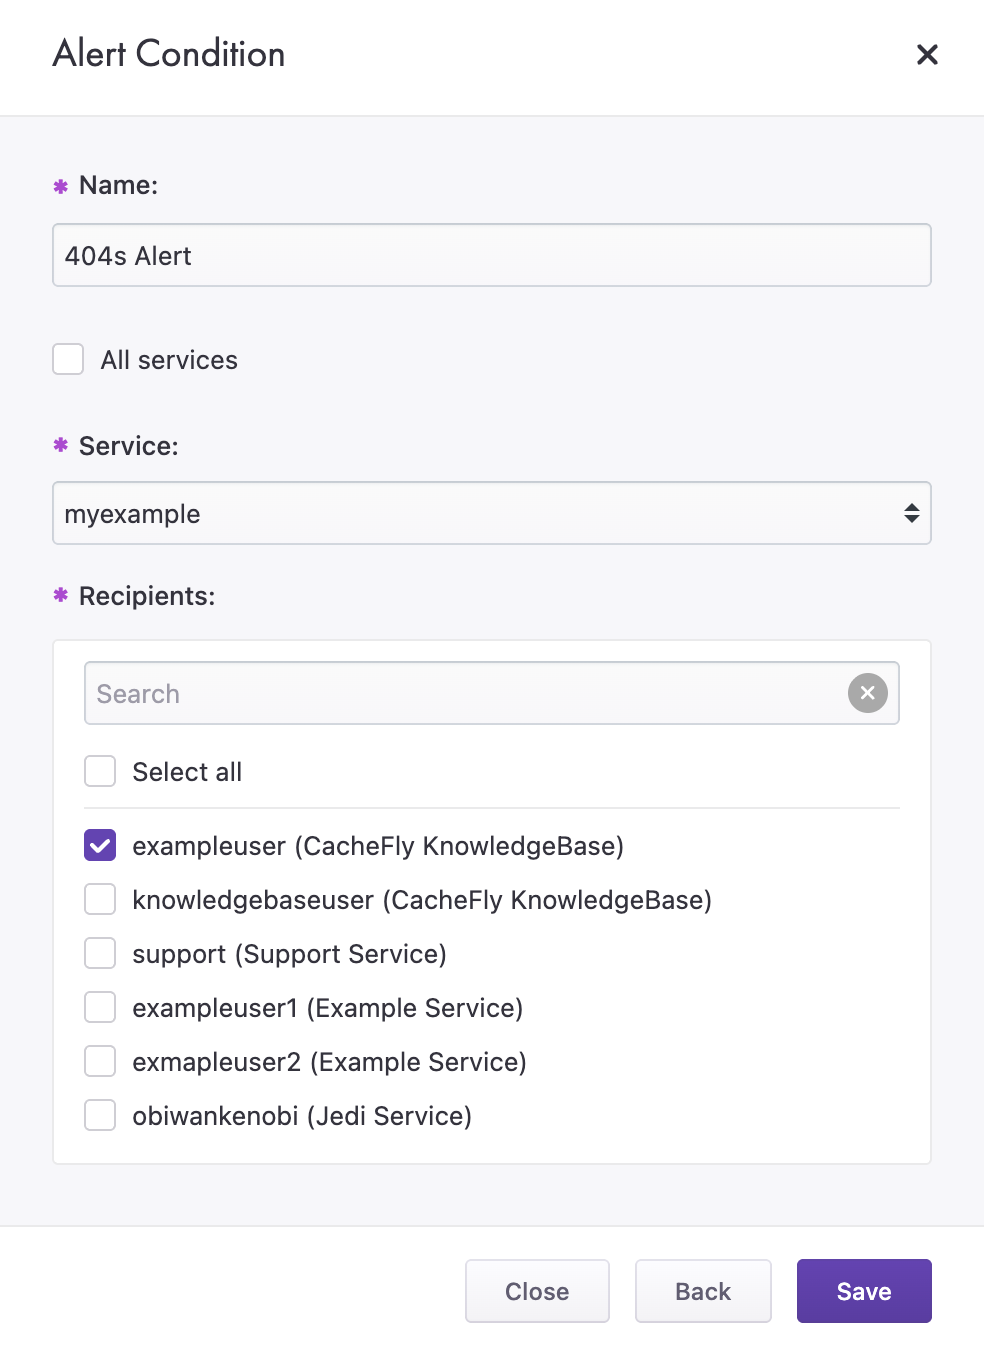This screenshot has width=984, height=1348.
Task: Close the Alert Condition dialog with X
Action: pyautogui.click(x=927, y=54)
